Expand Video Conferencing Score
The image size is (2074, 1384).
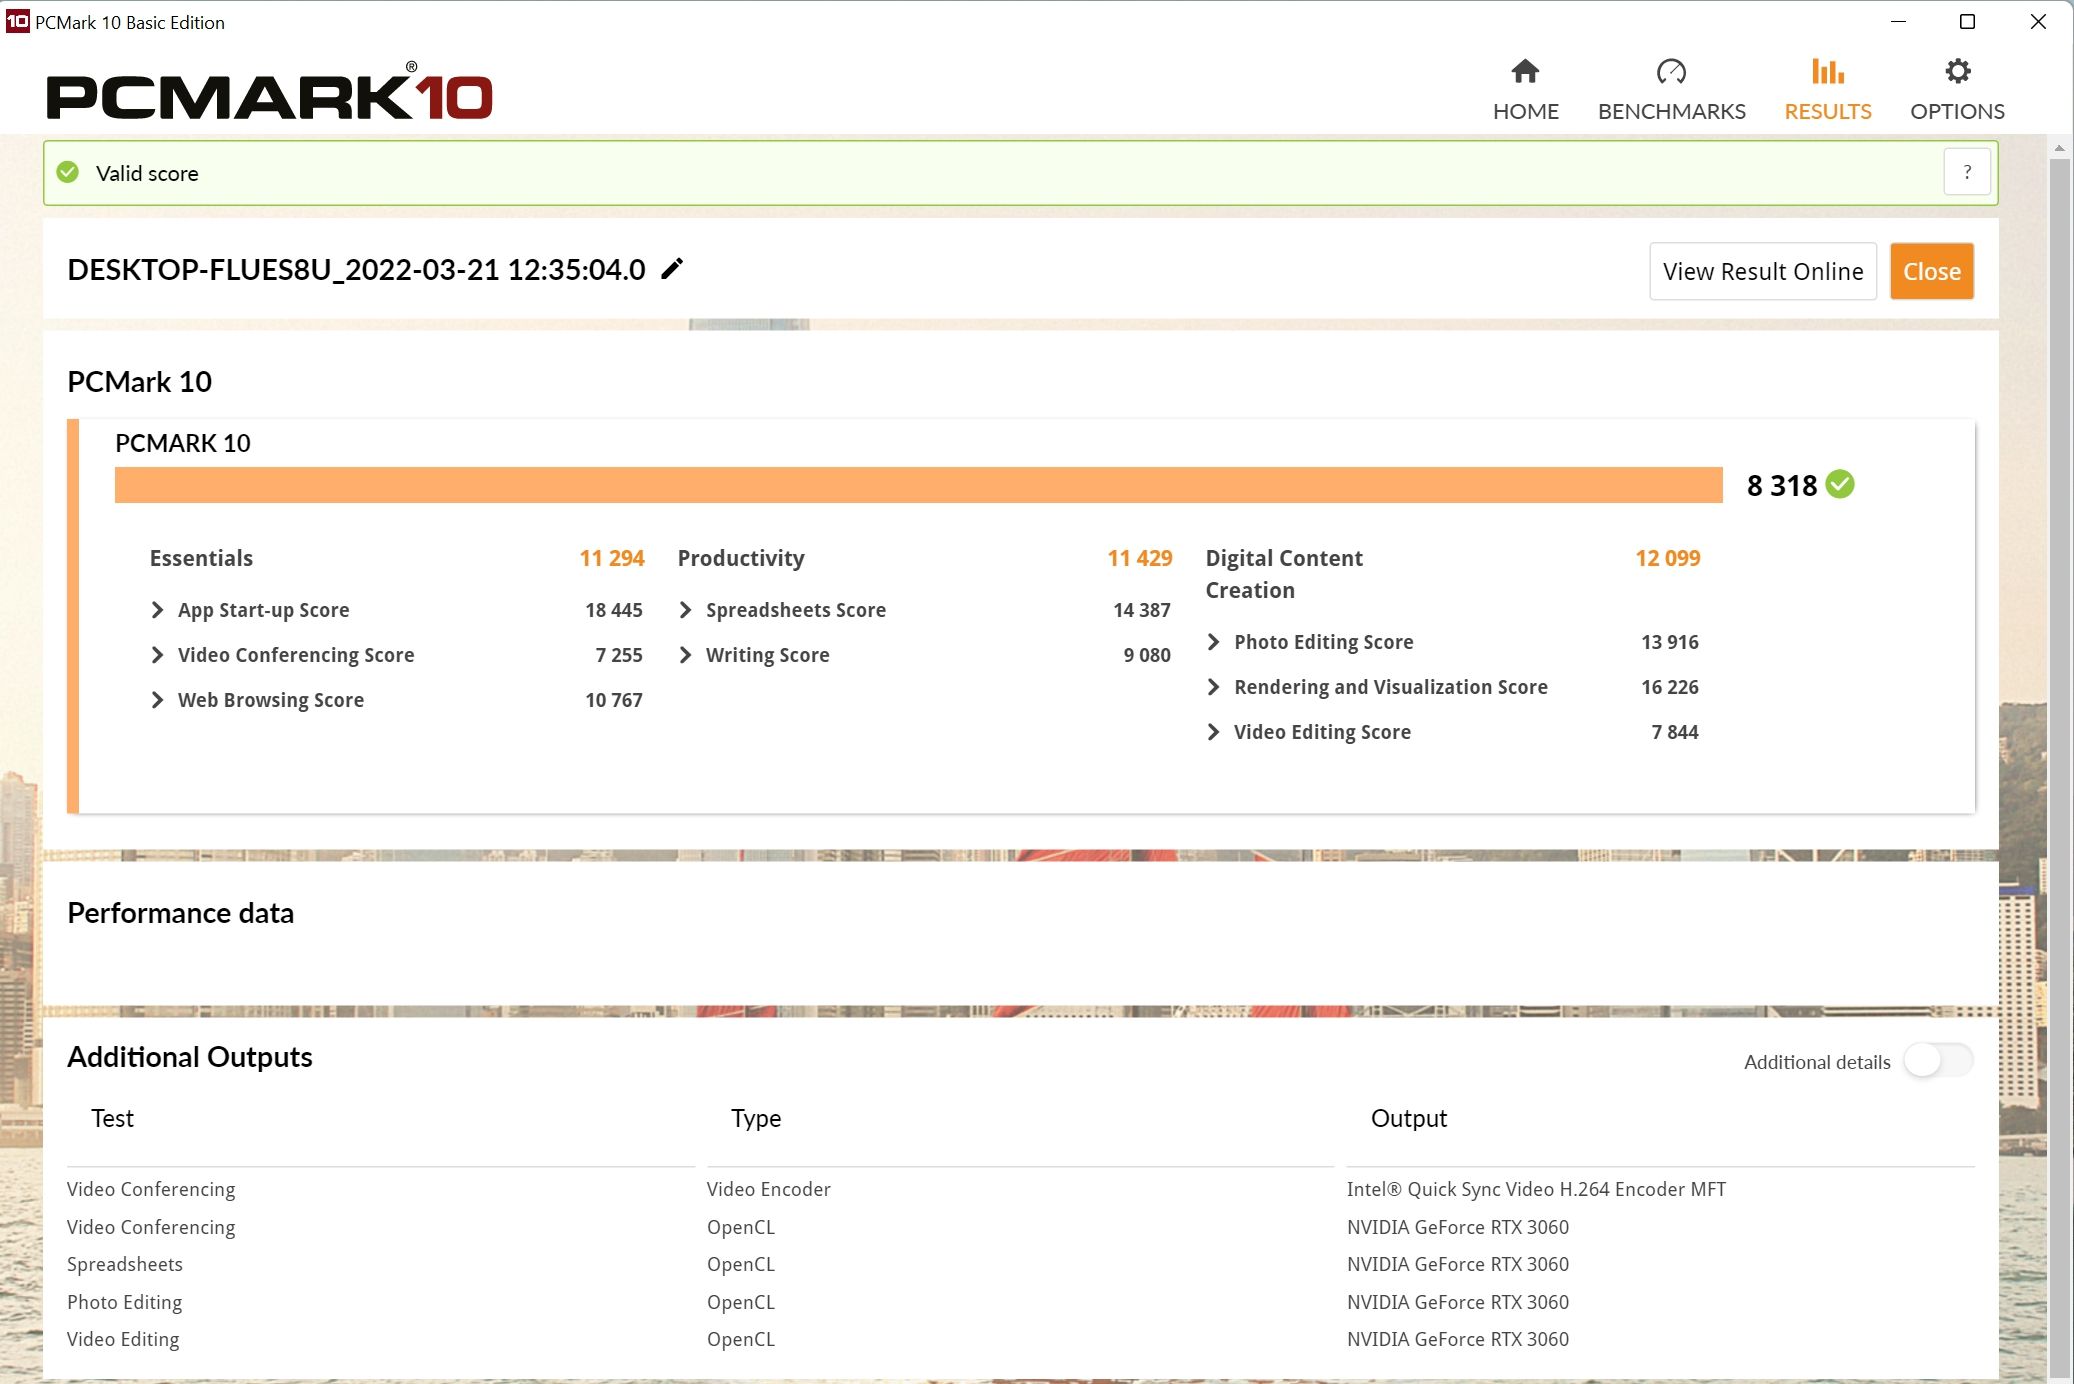(157, 655)
